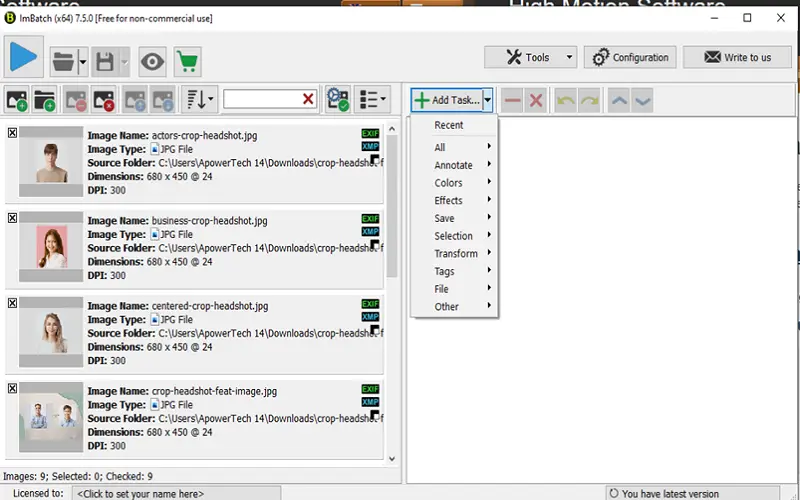Image resolution: width=800 pixels, height=500 pixels.
Task: Open the list view mode dropdown
Action: pyautogui.click(x=372, y=99)
